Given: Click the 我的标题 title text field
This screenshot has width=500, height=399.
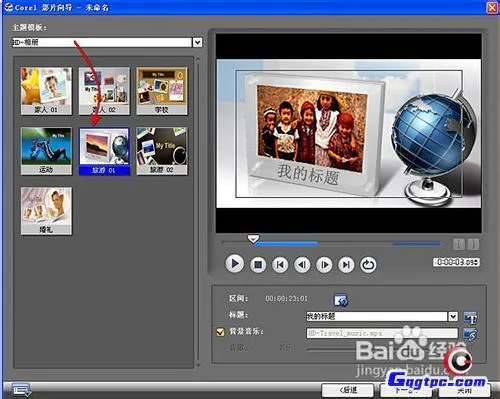Looking at the screenshot, I should click(377, 316).
